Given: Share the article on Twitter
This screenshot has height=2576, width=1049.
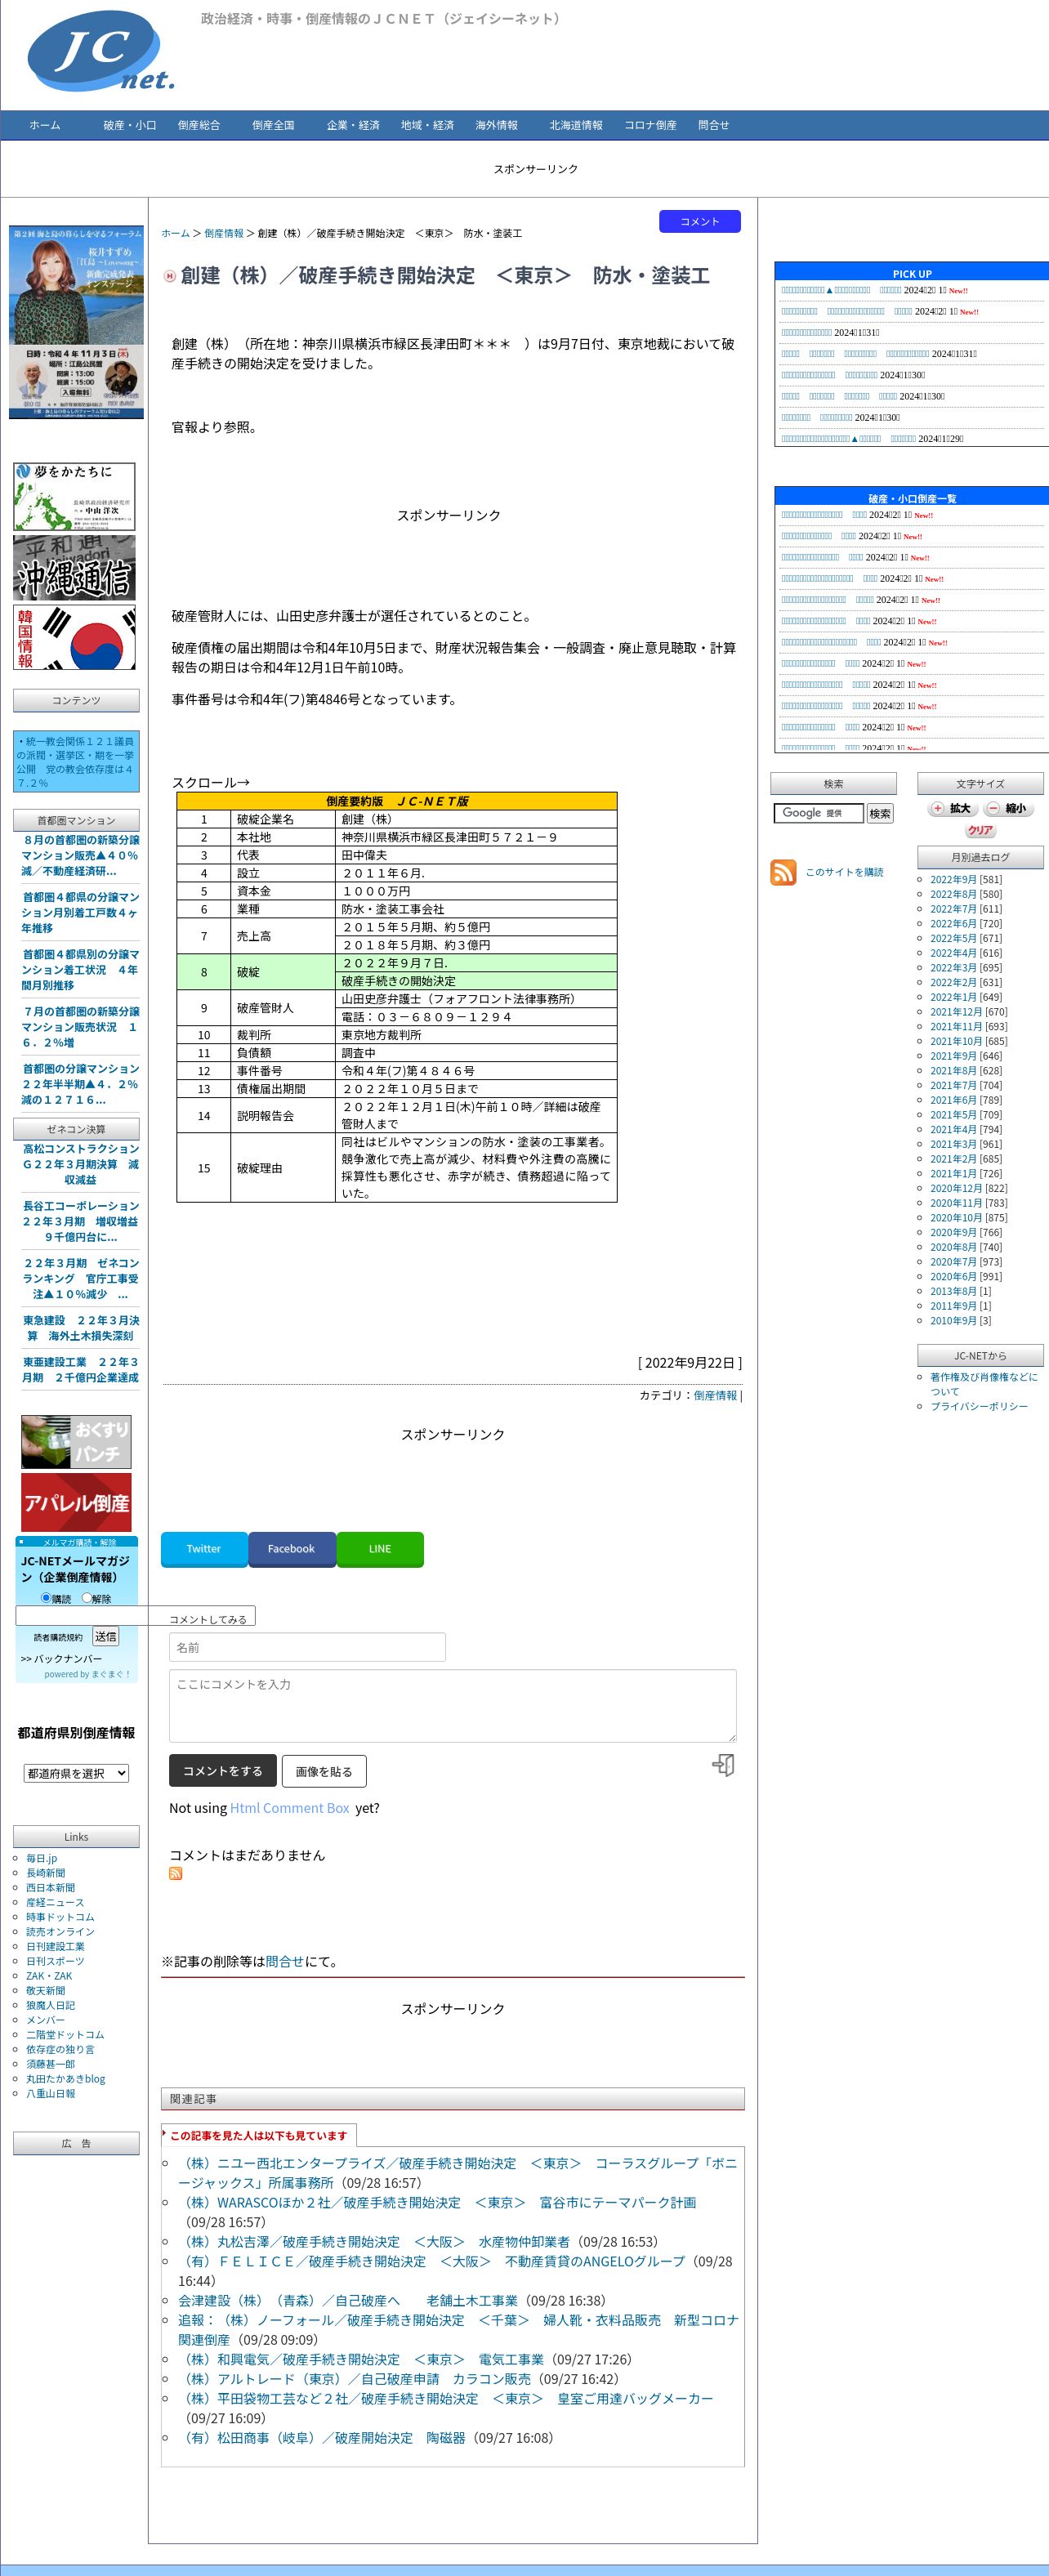Looking at the screenshot, I should click(204, 1549).
